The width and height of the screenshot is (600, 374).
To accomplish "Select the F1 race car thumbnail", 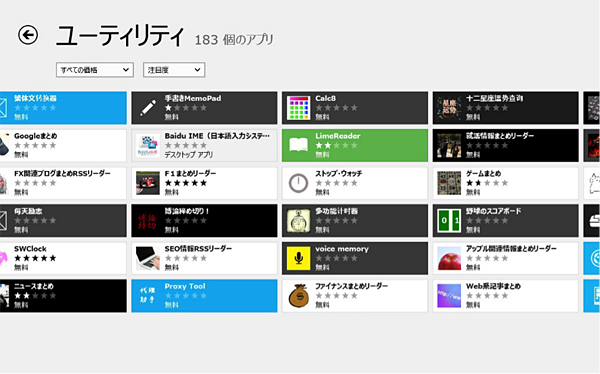I will (x=148, y=183).
